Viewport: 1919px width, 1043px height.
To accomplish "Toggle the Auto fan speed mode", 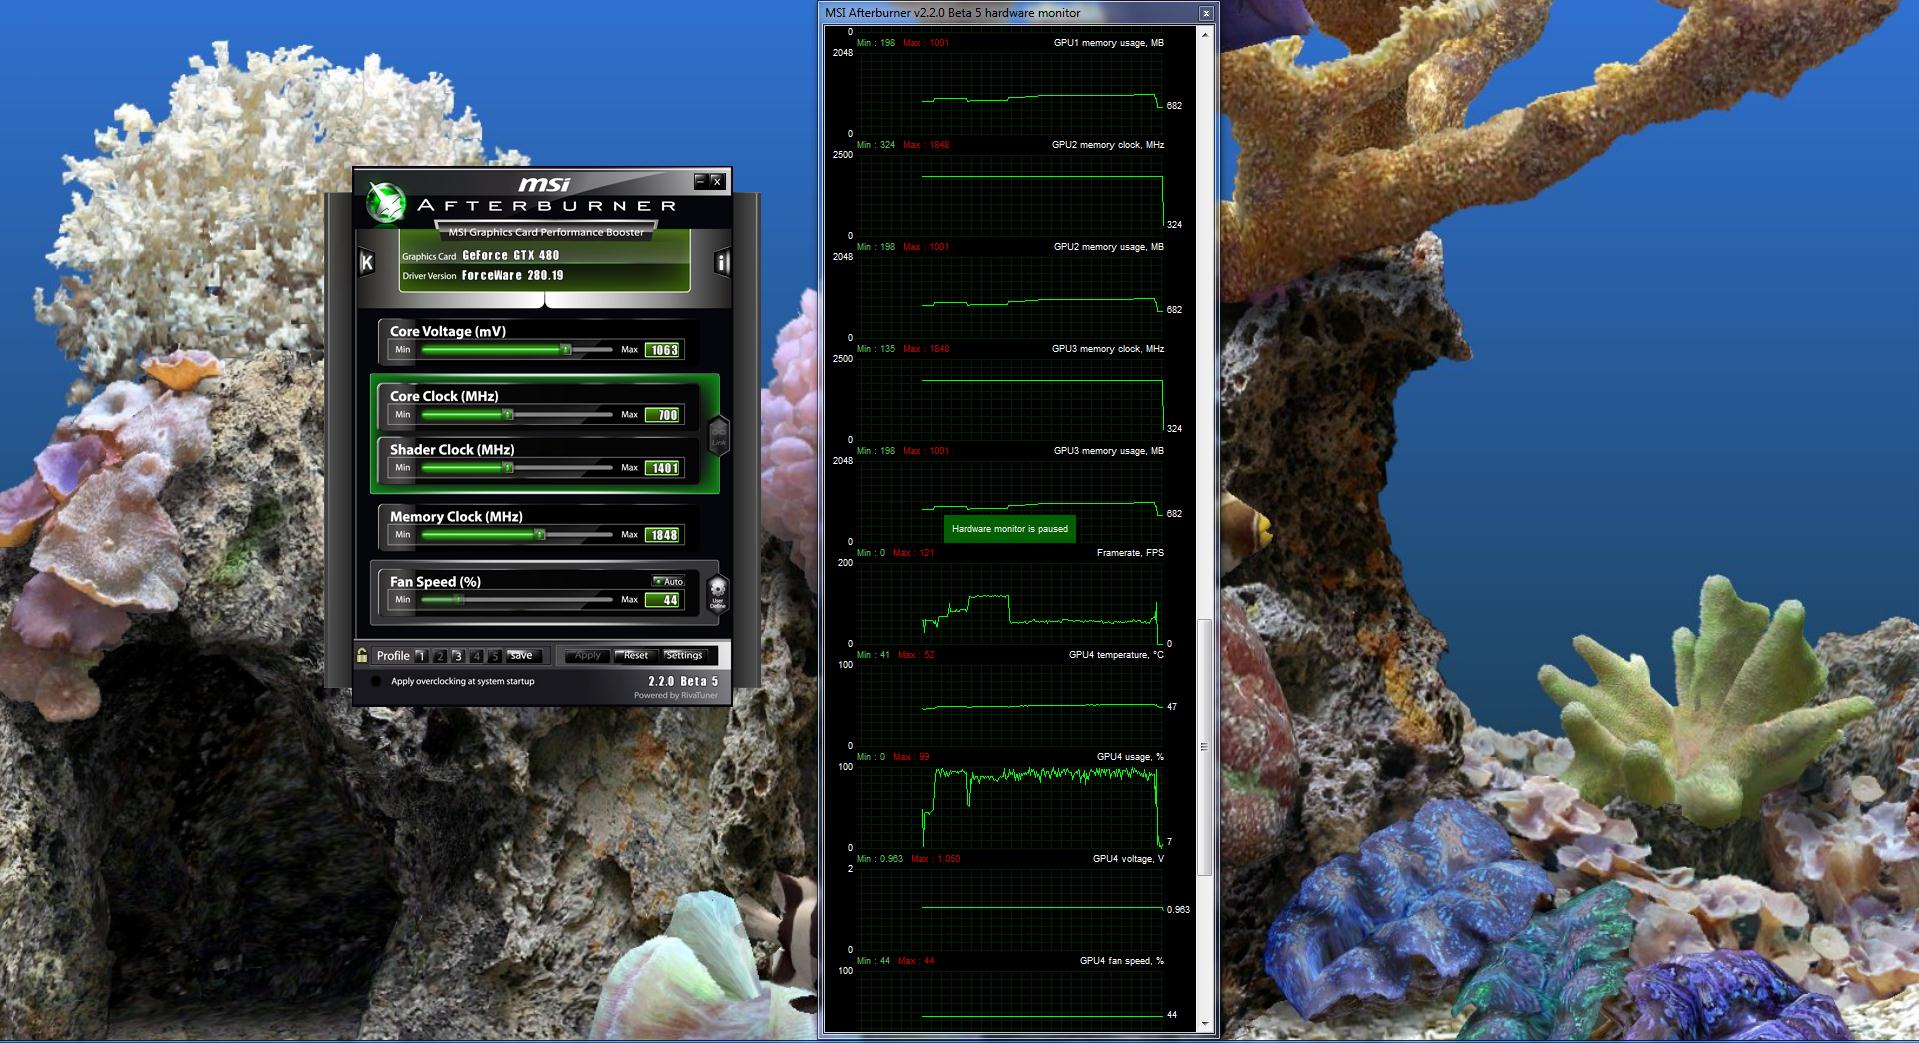I will pyautogui.click(x=668, y=581).
